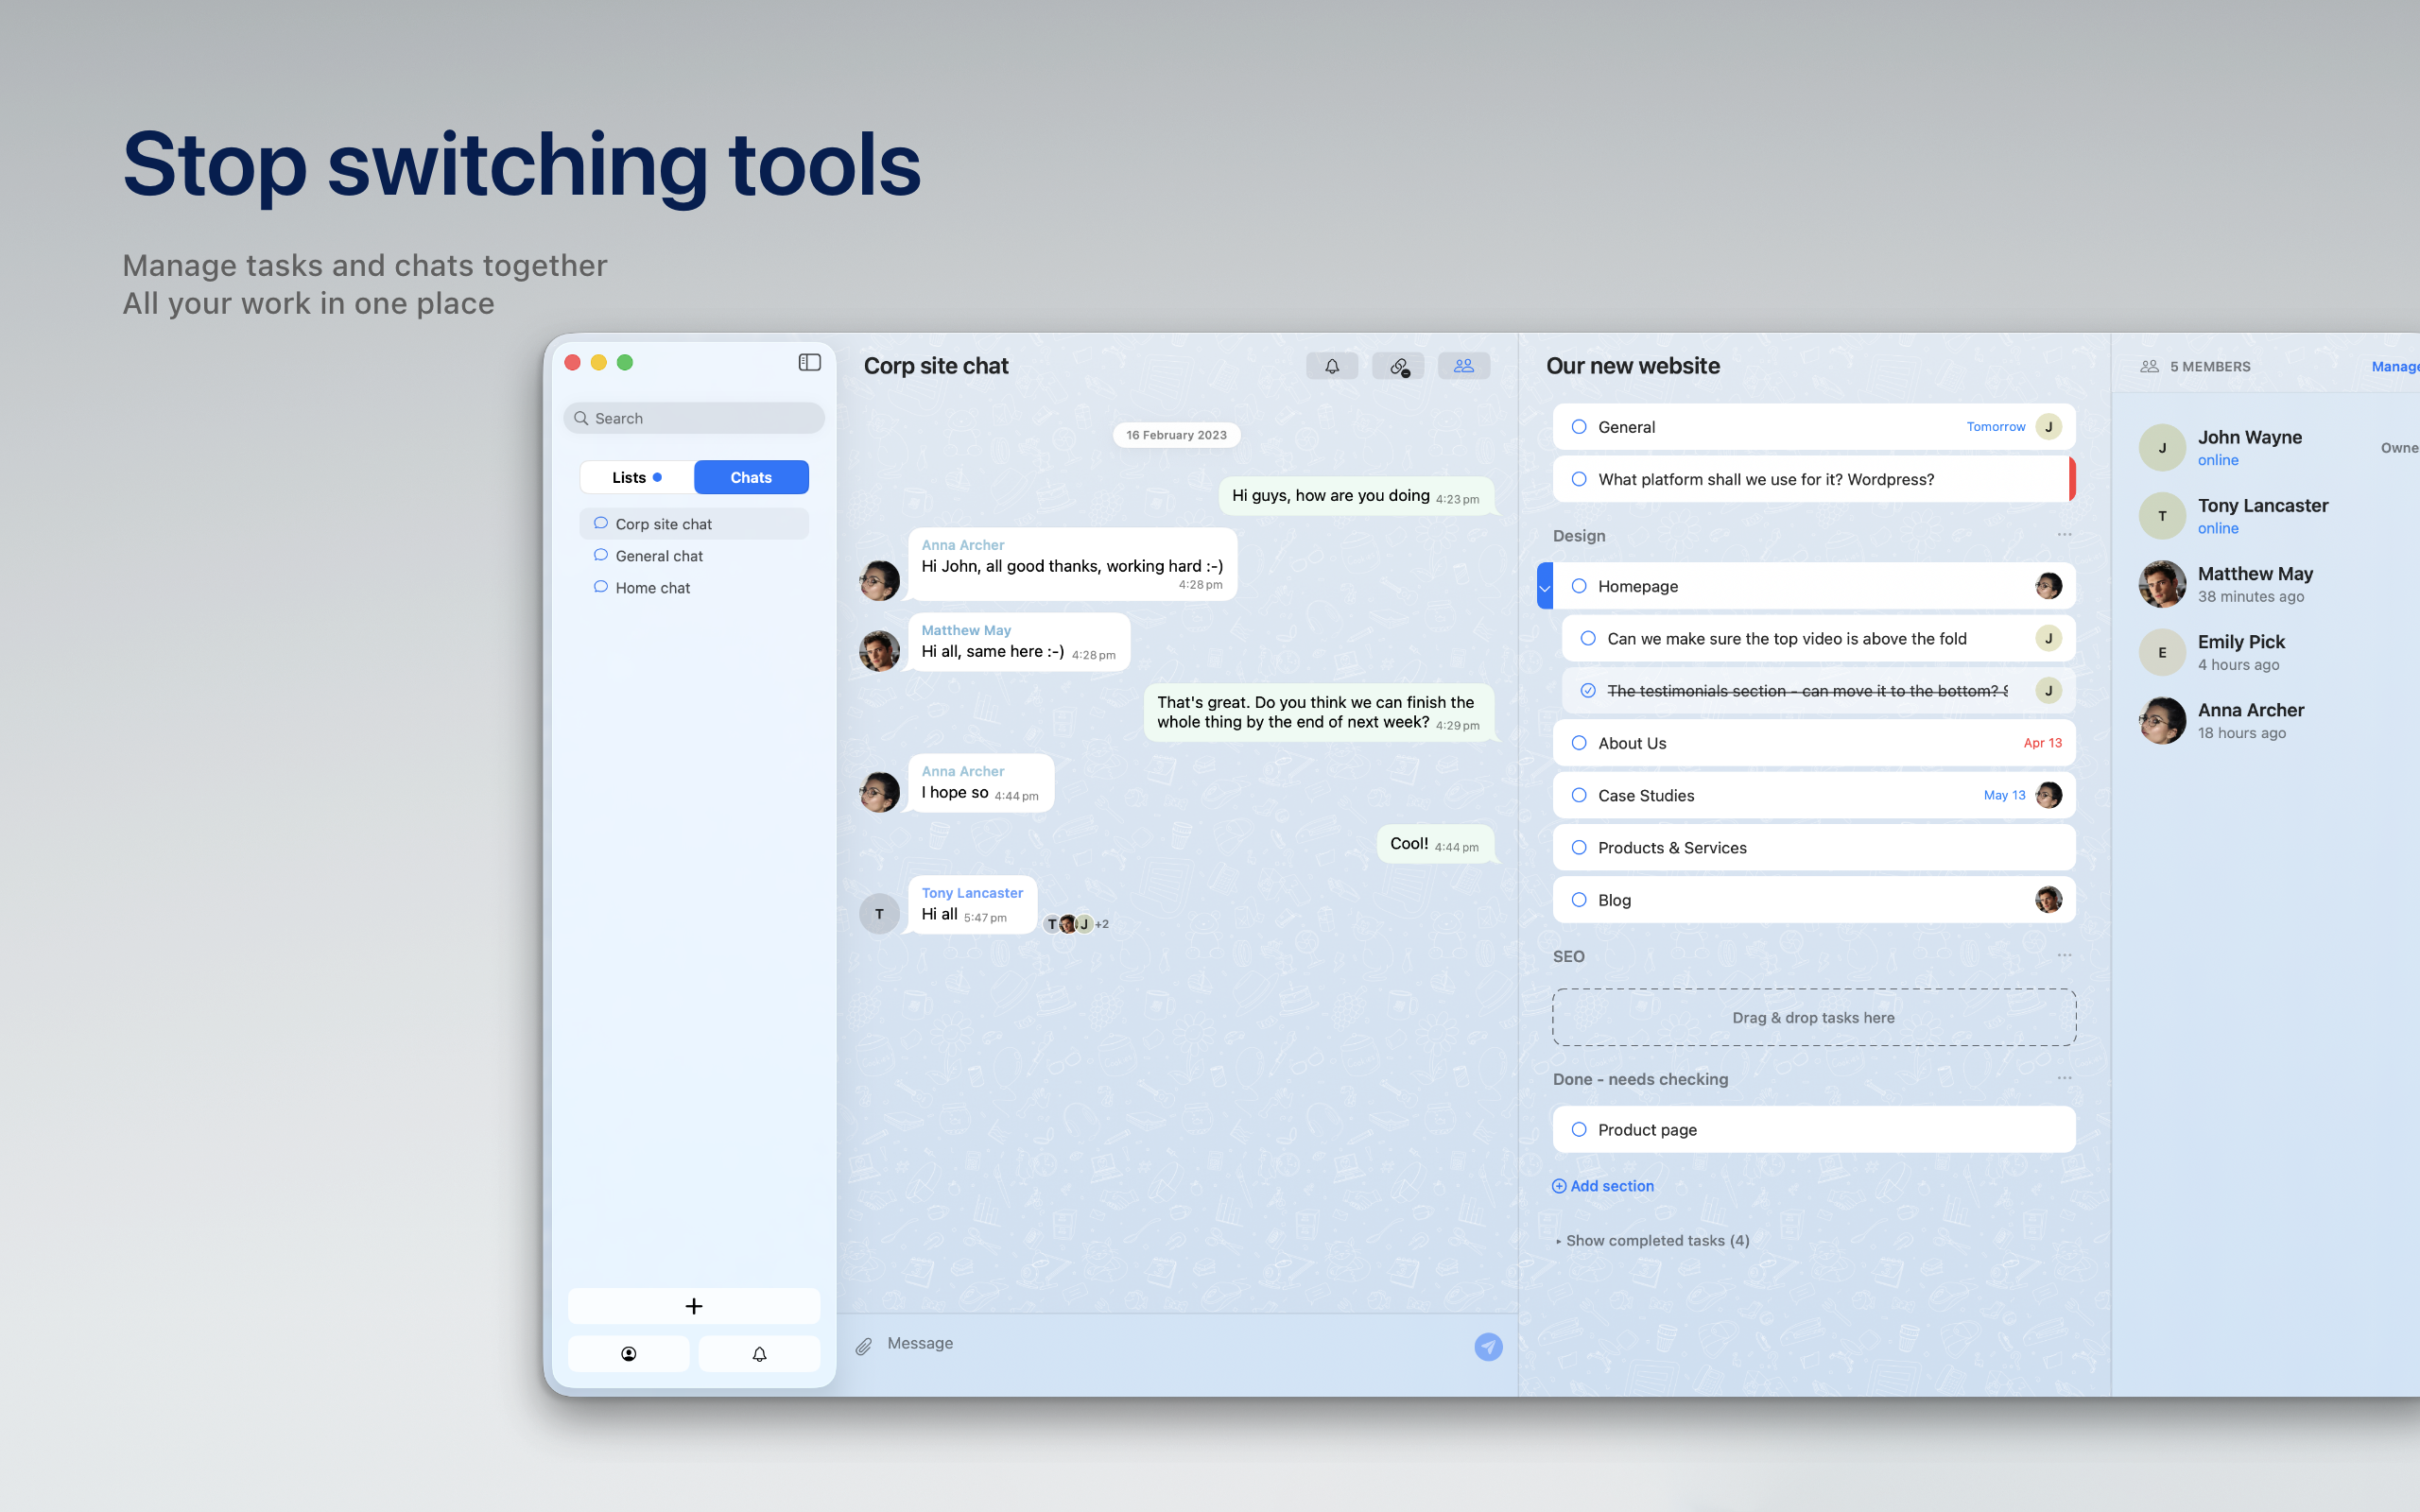This screenshot has width=2420, height=1512.
Task: Mark Products & Services task complete
Action: [1579, 847]
